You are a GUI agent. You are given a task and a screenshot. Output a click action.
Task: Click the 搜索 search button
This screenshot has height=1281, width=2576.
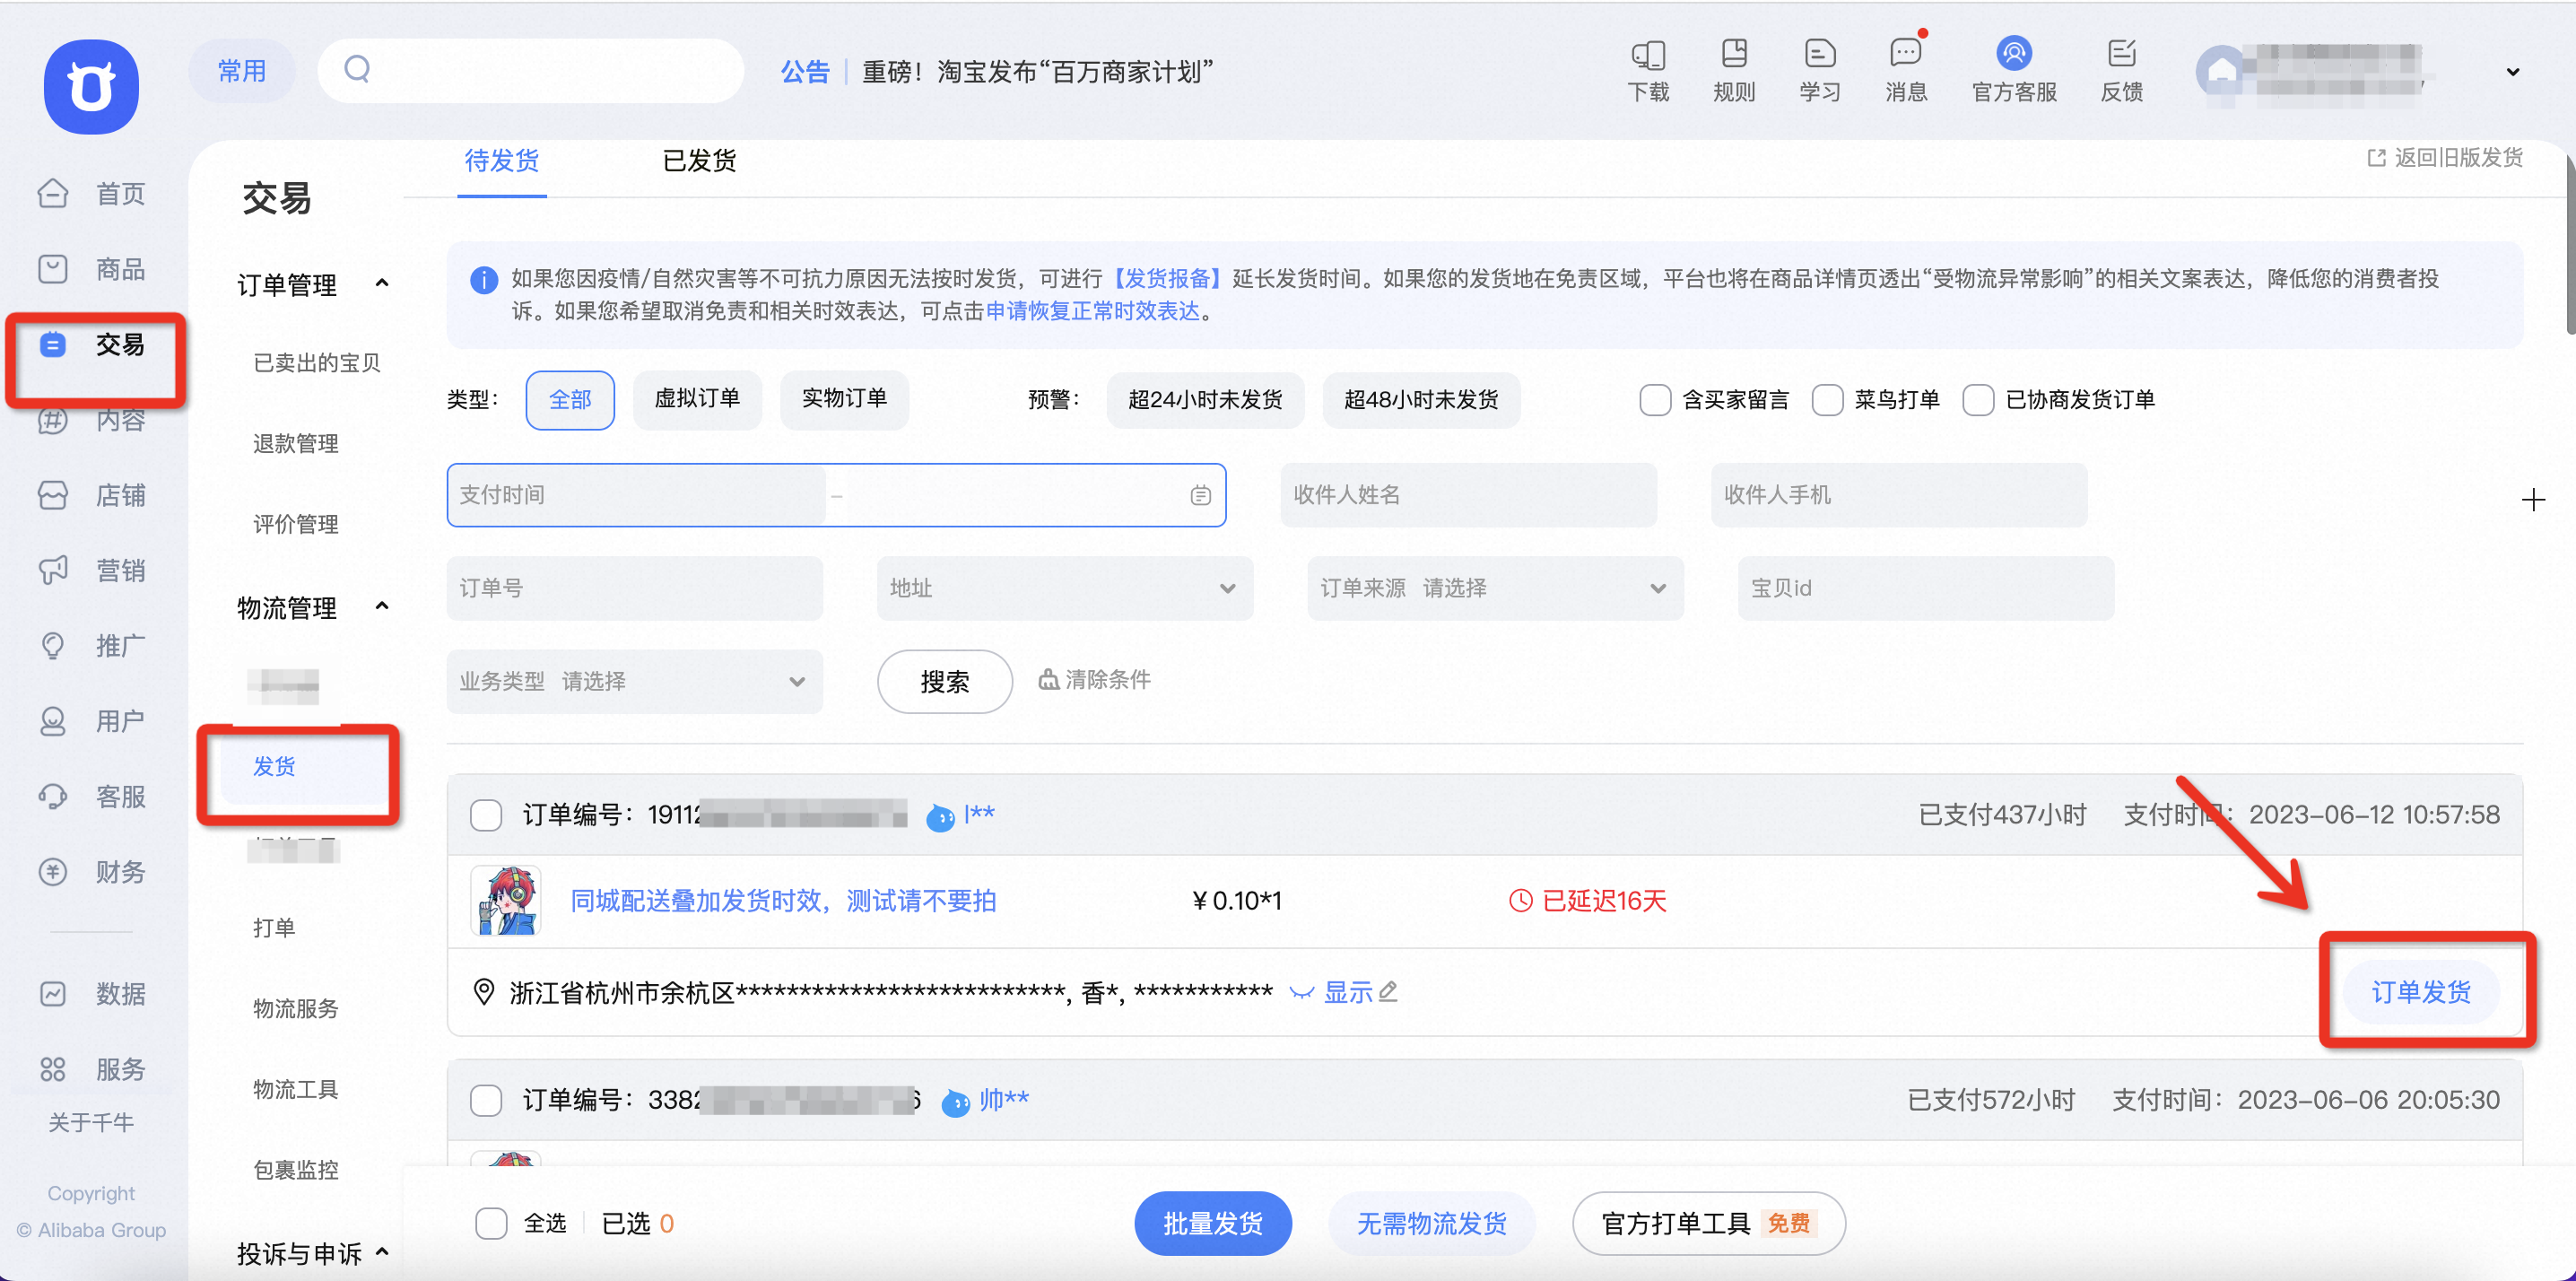(944, 682)
